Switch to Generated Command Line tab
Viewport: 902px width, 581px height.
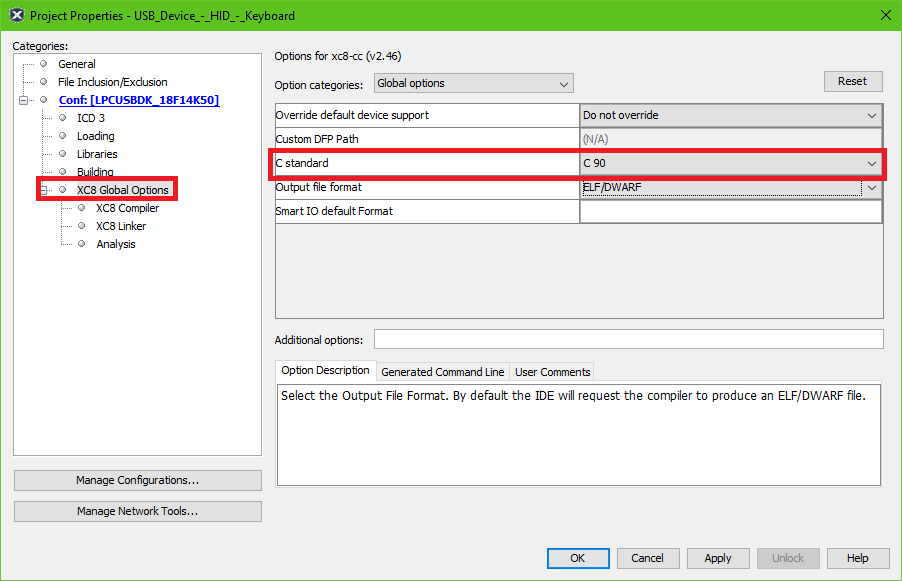pyautogui.click(x=442, y=372)
